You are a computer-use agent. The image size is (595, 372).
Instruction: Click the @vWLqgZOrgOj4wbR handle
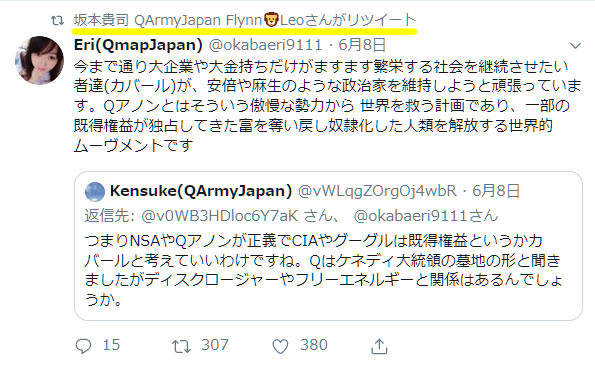click(377, 191)
